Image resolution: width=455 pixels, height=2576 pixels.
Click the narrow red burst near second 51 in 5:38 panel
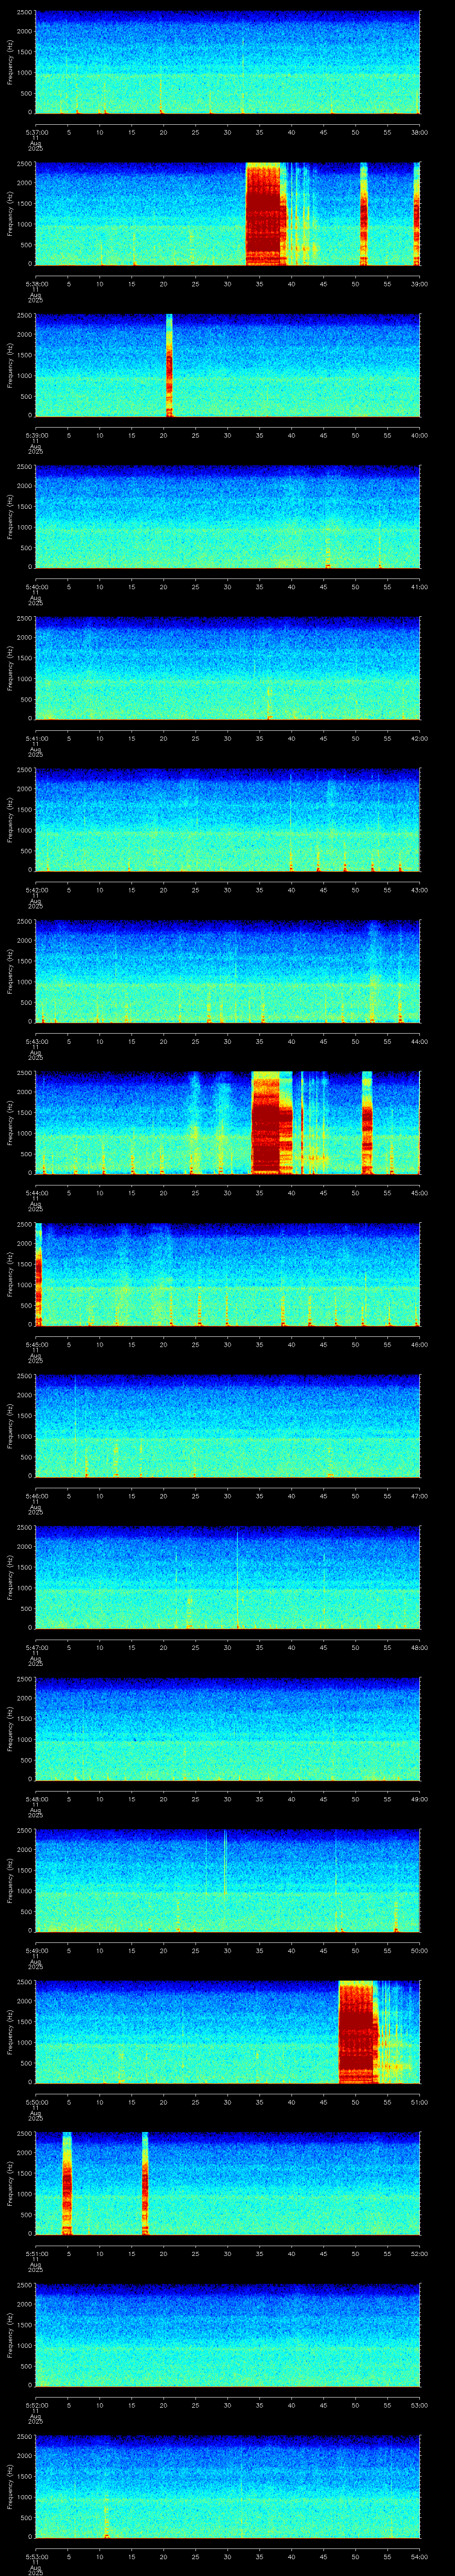click(x=363, y=214)
